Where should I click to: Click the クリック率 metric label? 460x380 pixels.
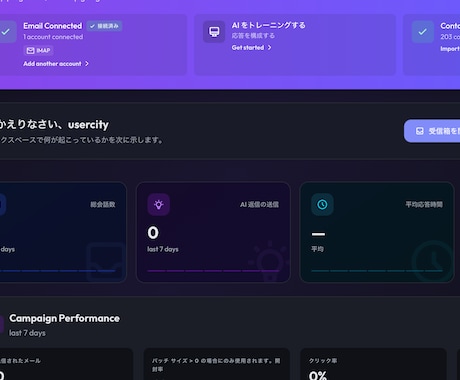[323, 361]
